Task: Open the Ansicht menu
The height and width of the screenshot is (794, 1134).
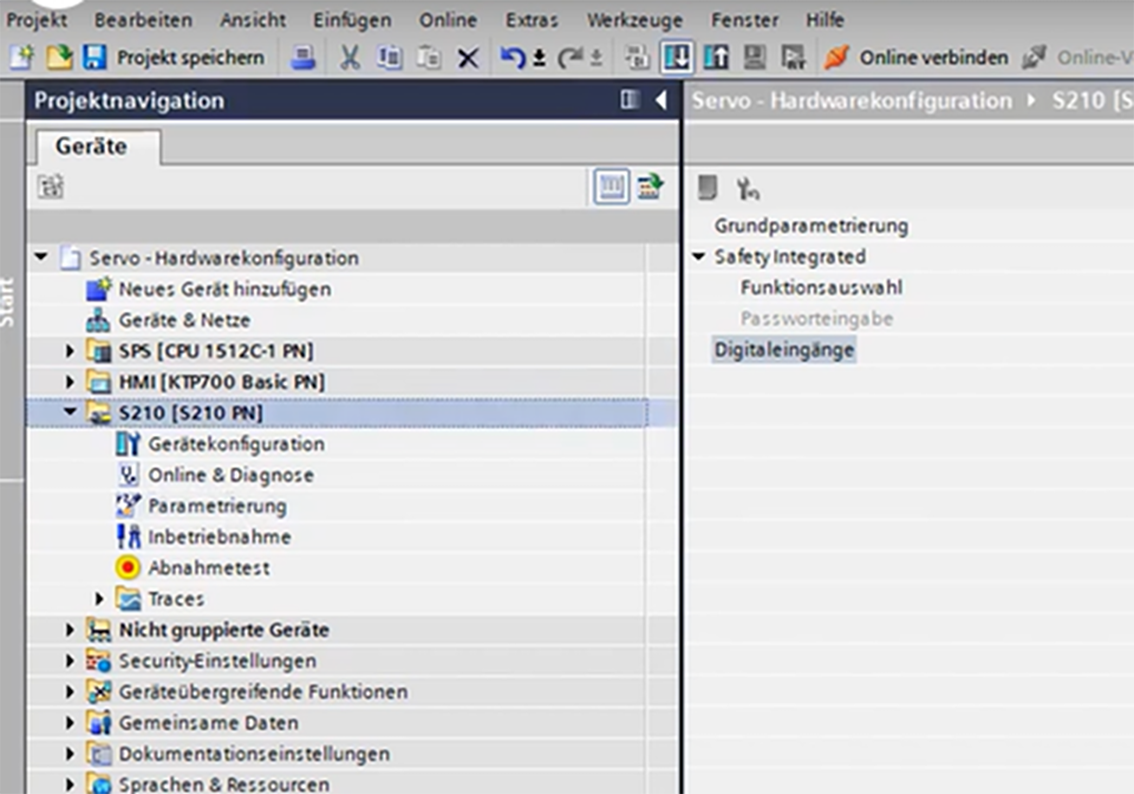Action: click(252, 20)
